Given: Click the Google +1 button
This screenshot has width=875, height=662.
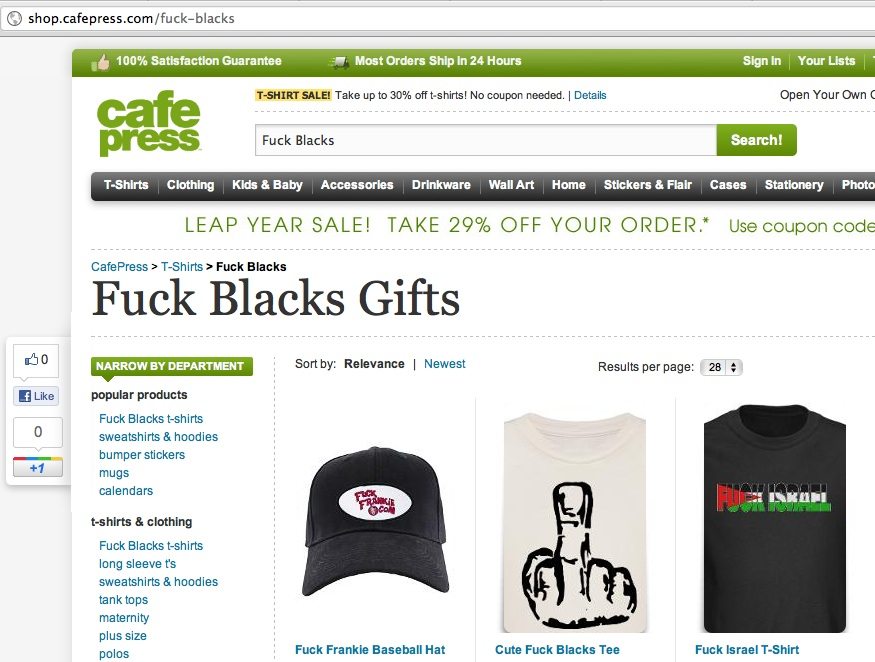Looking at the screenshot, I should [37, 467].
